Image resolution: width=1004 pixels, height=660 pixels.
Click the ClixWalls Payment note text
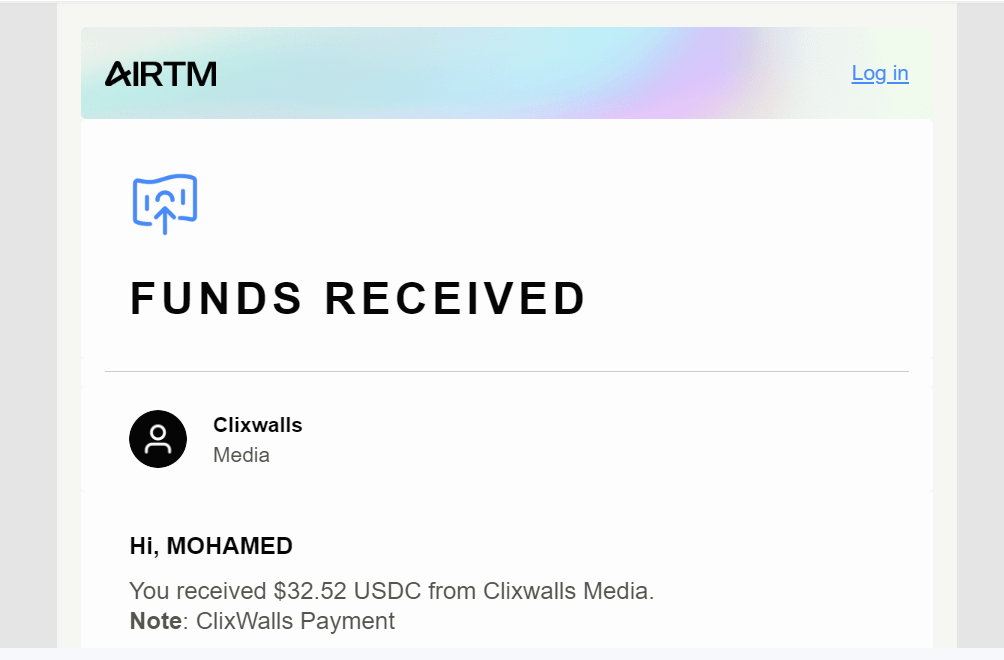pos(295,621)
